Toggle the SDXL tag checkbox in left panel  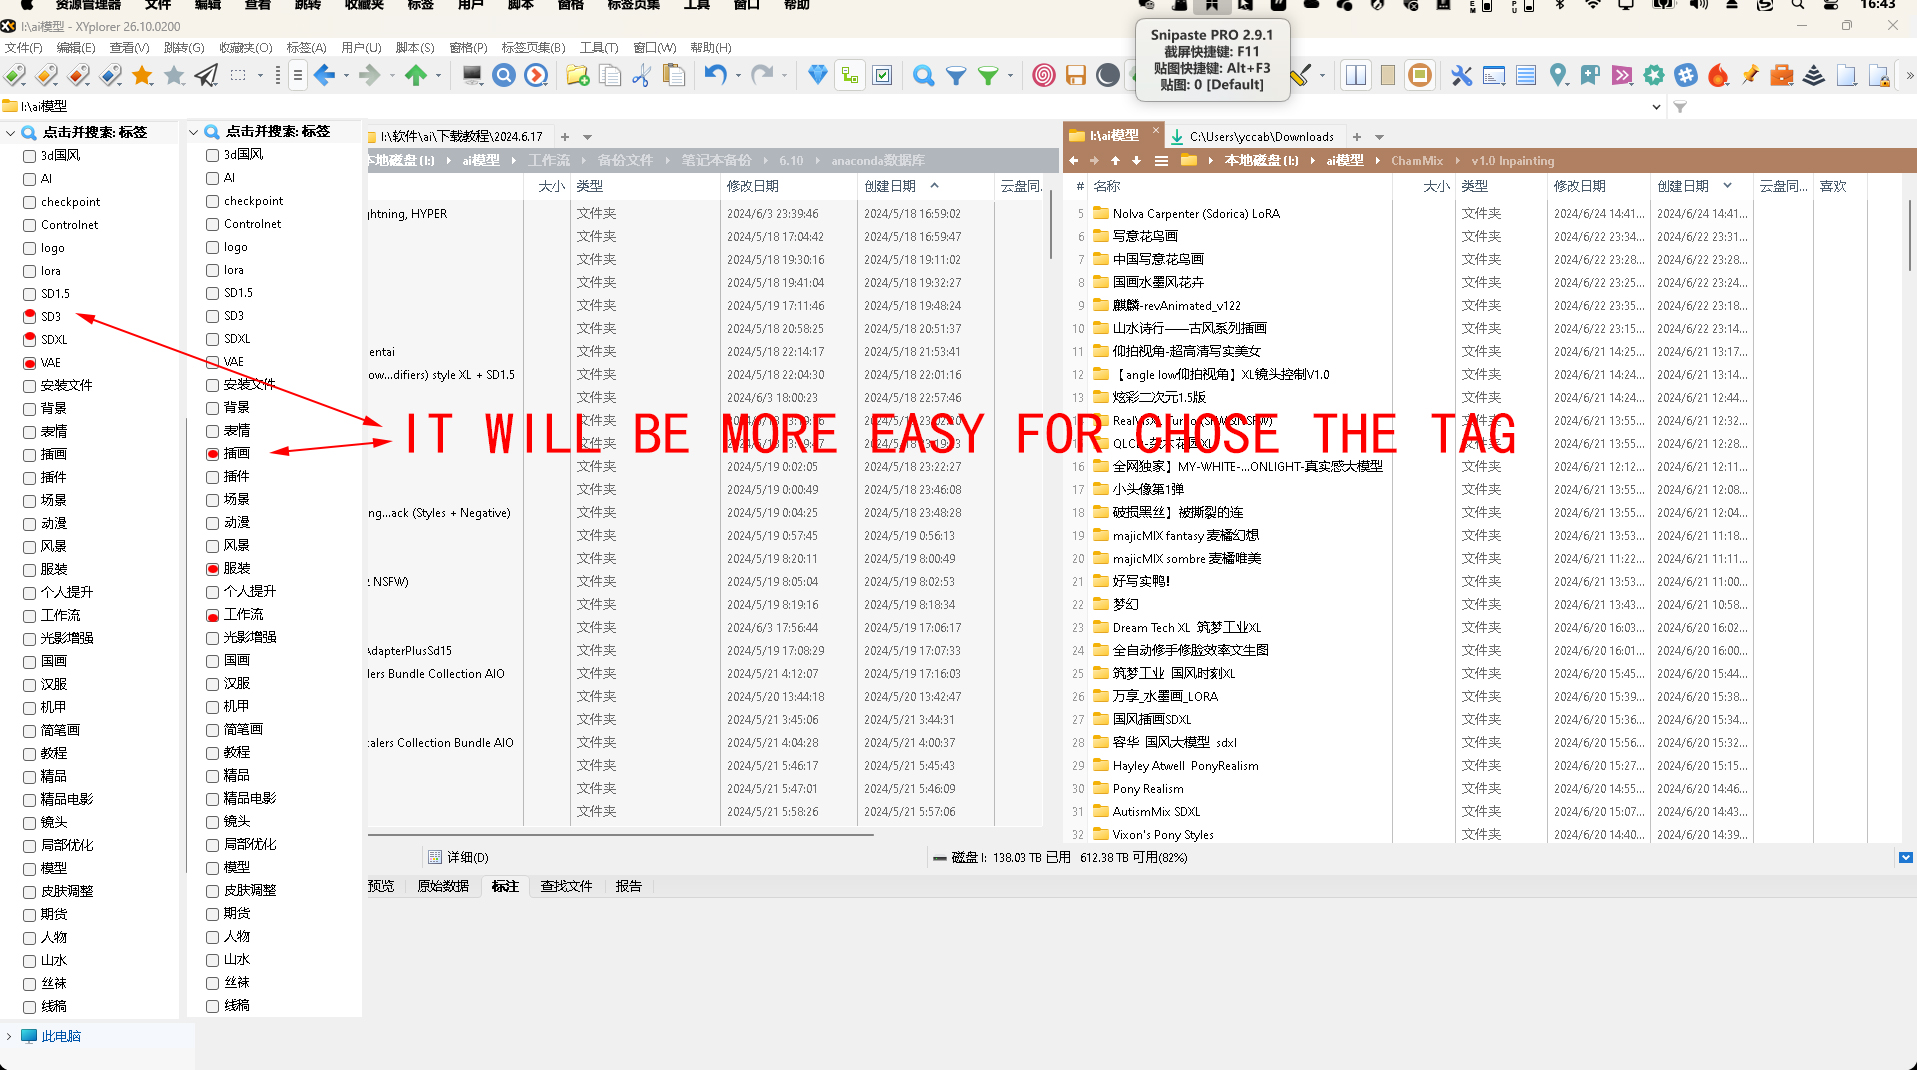[30, 340]
